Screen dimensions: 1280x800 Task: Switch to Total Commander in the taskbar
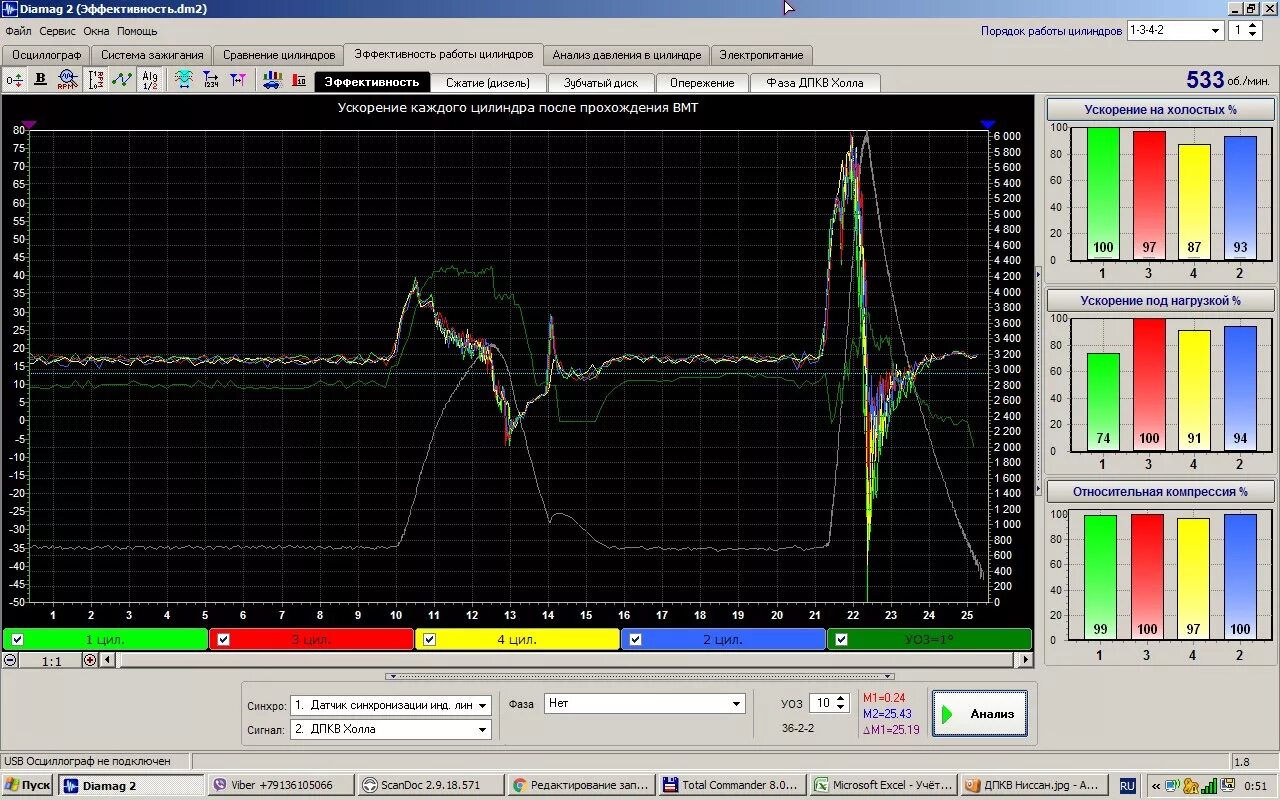pos(730,785)
